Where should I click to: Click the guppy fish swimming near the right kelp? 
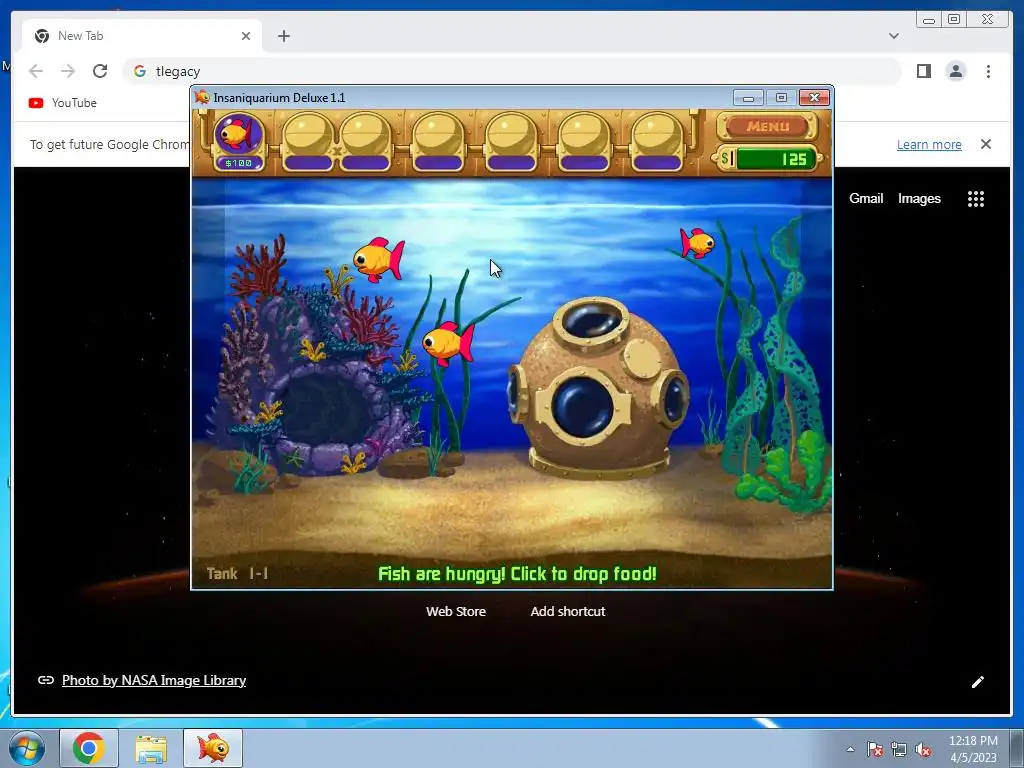[x=697, y=244]
